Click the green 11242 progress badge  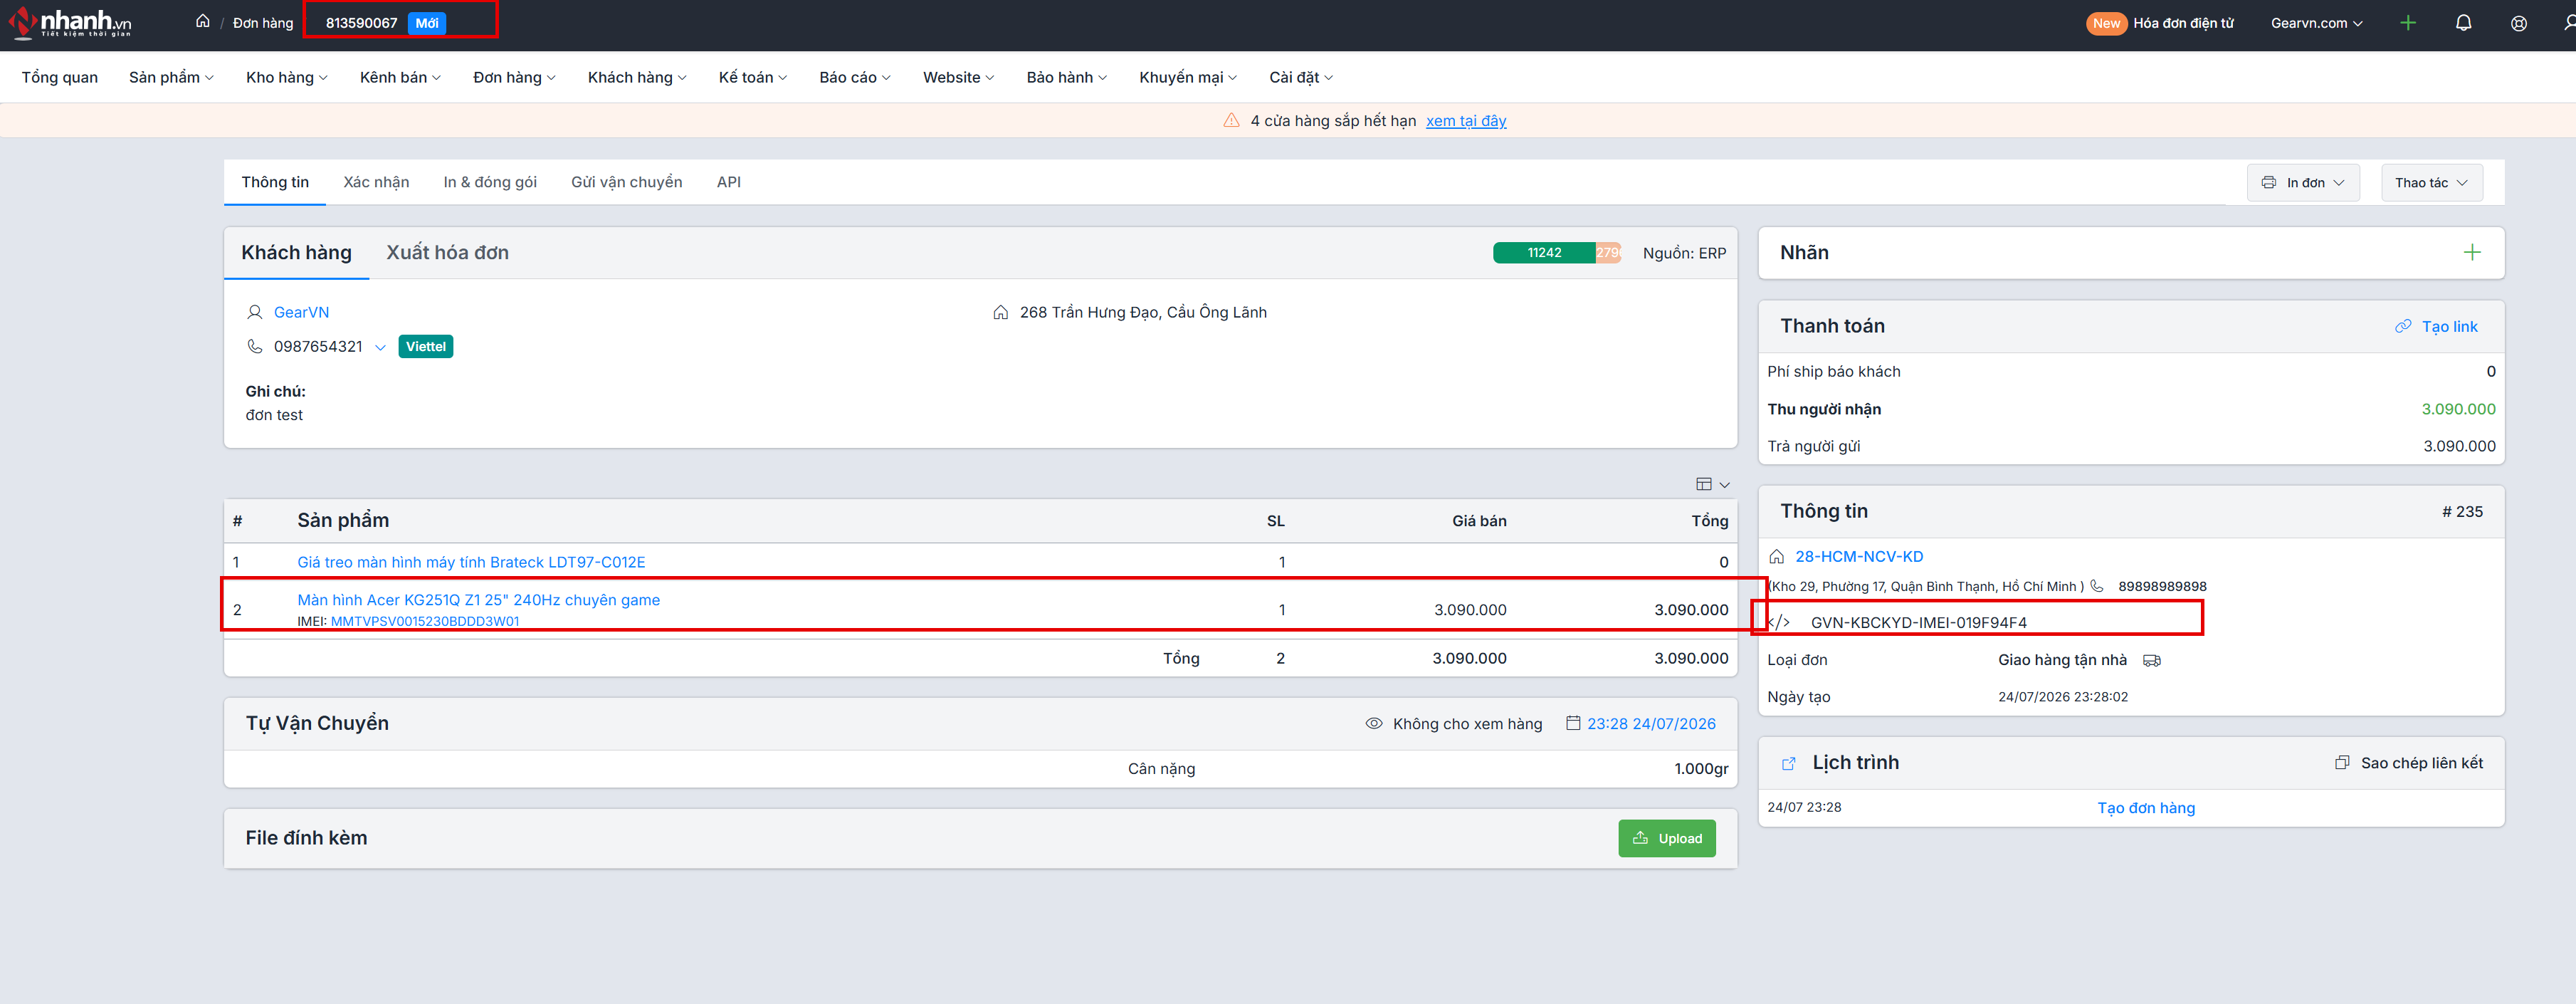pyautogui.click(x=1544, y=253)
